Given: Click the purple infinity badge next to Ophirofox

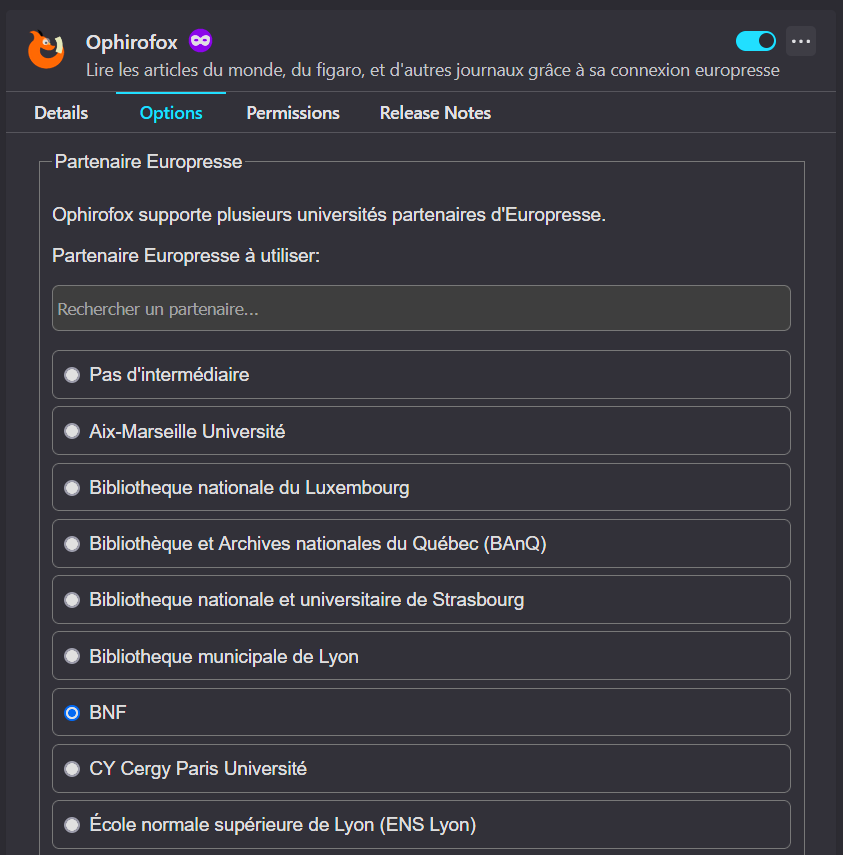Looking at the screenshot, I should click(199, 40).
